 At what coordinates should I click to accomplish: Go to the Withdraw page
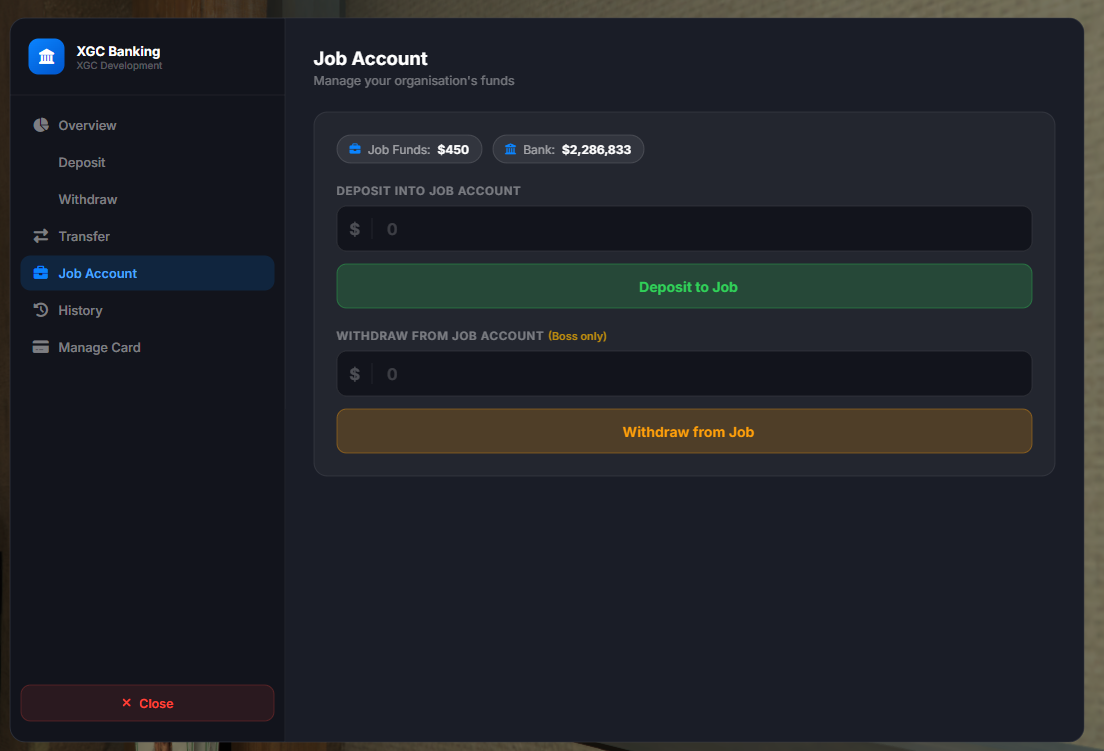point(147,199)
